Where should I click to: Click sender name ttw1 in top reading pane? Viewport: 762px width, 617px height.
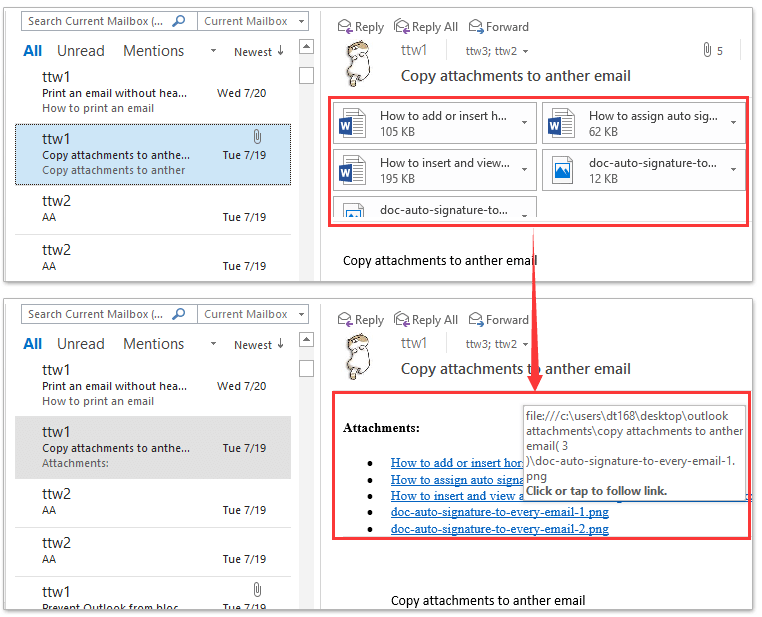click(414, 50)
